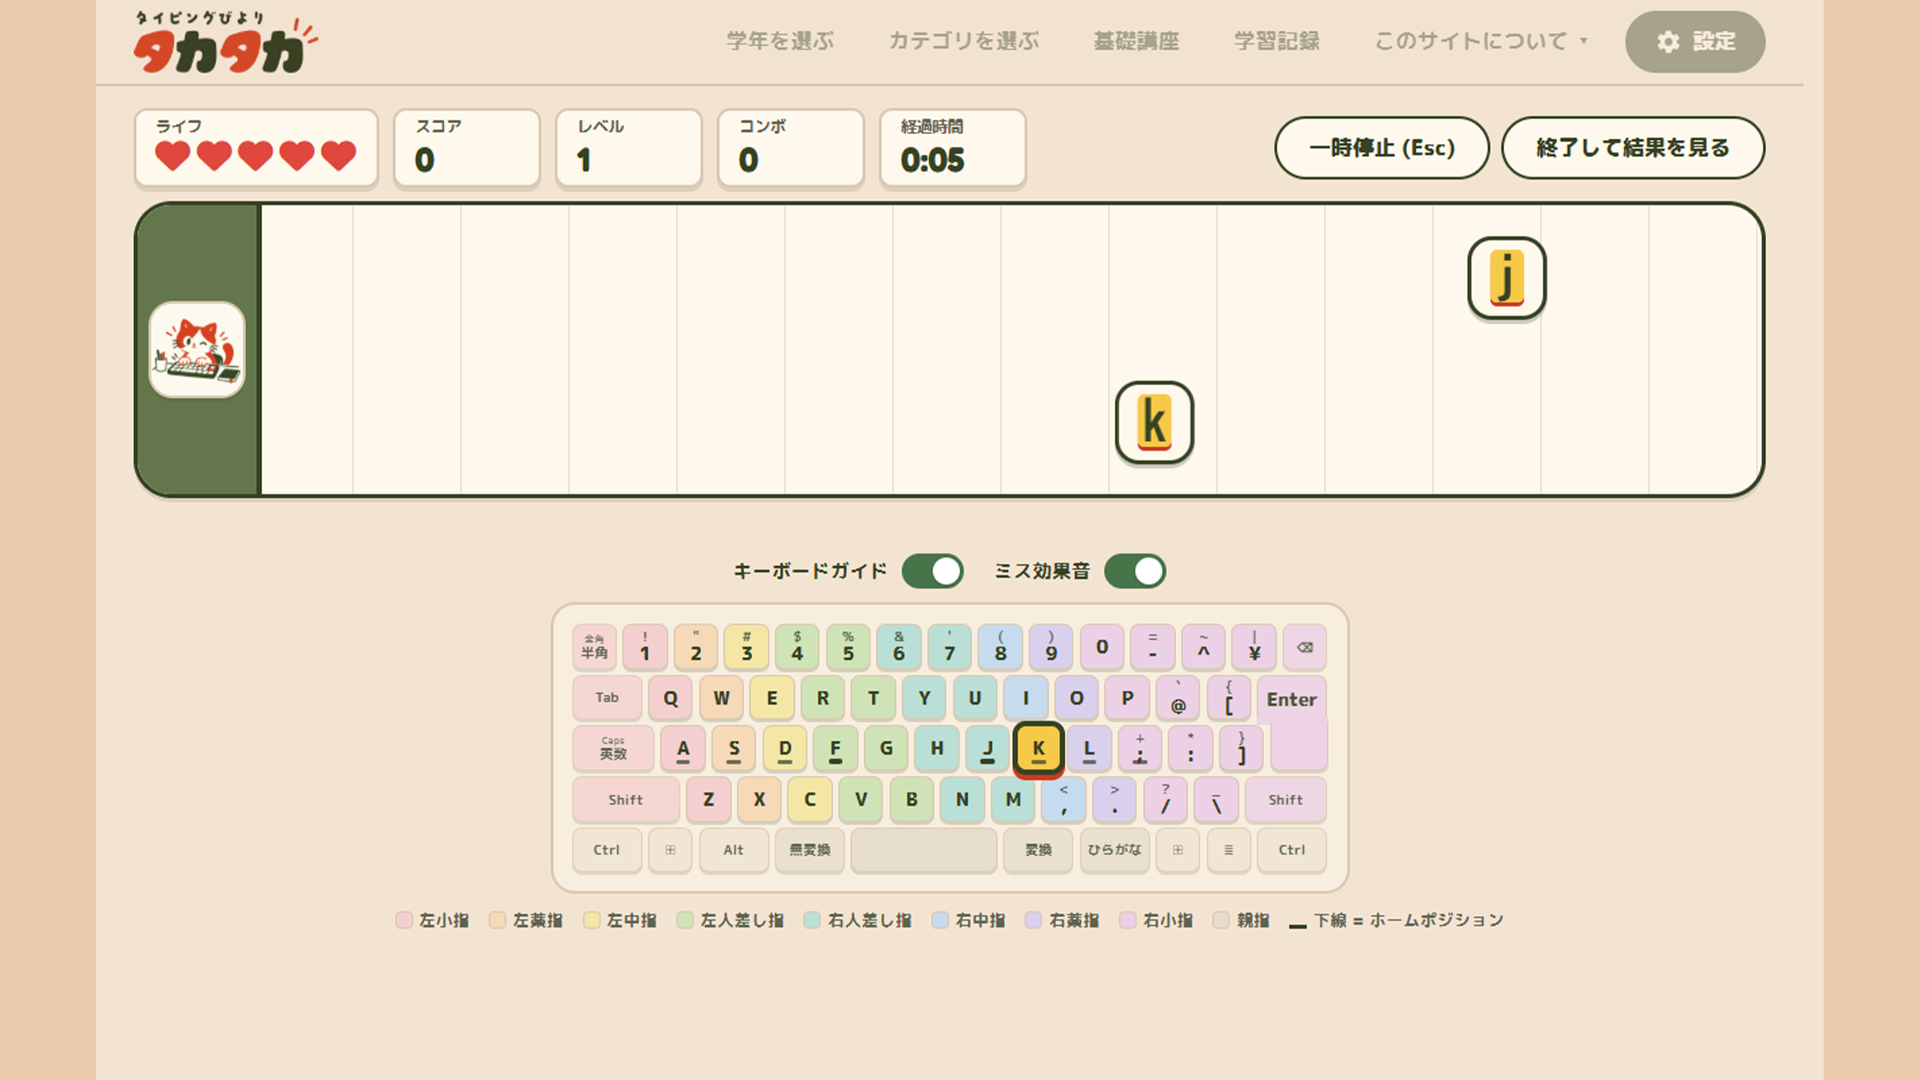Click the left Windows key icon
Viewport: 1920px width, 1080px height.
[x=670, y=850]
